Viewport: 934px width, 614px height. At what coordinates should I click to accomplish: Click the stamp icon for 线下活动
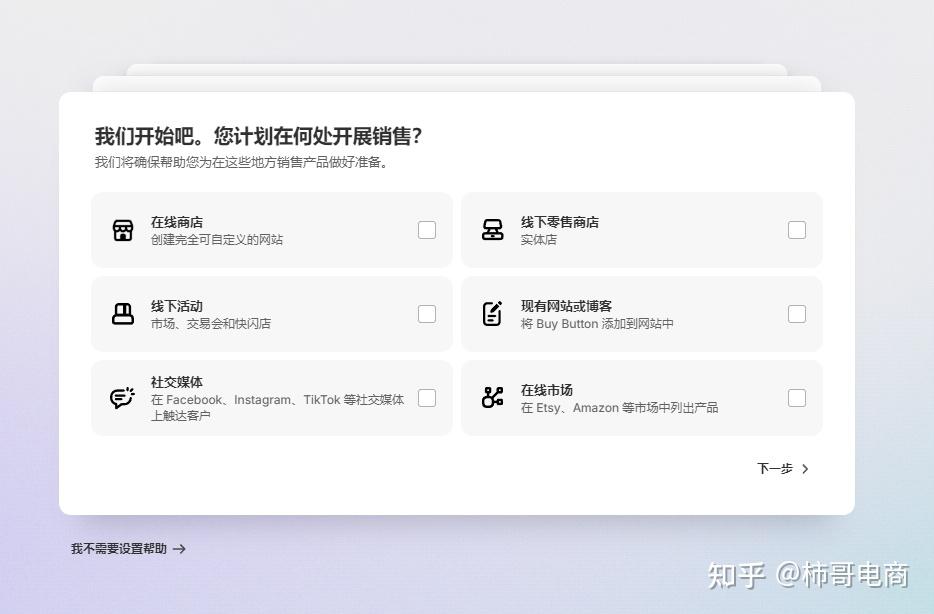click(x=123, y=314)
